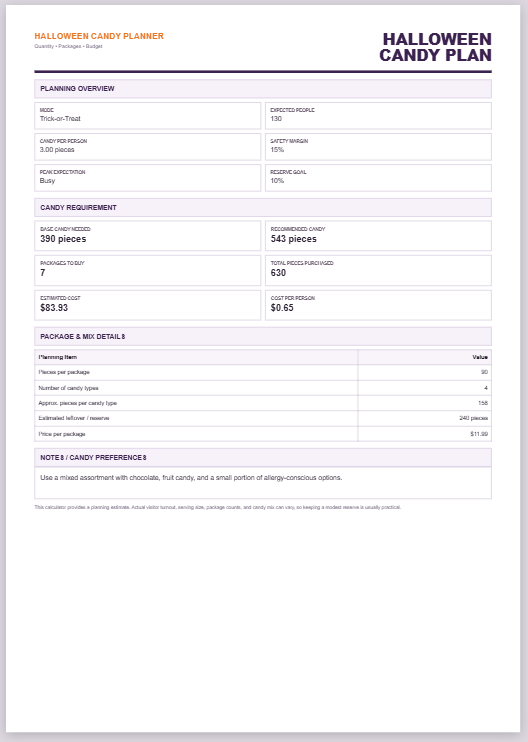Select the Peak Expectation Busy box

click(148, 178)
